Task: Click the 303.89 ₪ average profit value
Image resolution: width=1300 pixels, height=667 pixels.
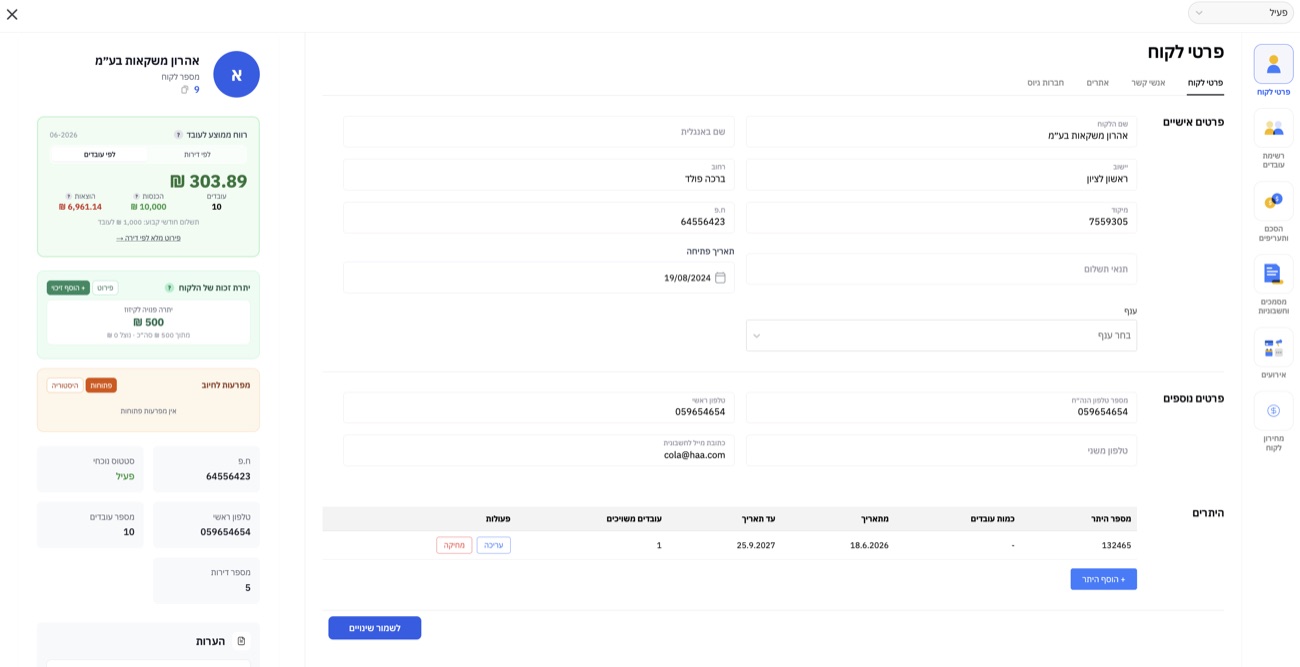Action: 208,181
